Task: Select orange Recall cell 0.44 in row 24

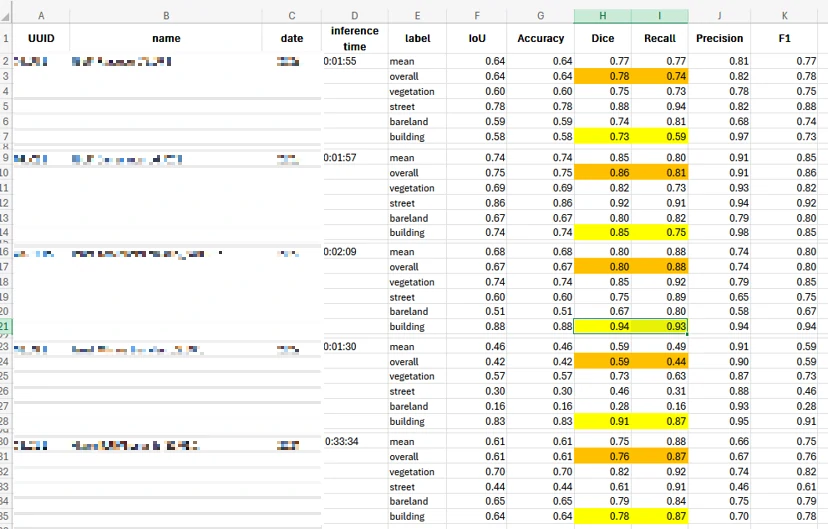Action: pyautogui.click(x=660, y=362)
